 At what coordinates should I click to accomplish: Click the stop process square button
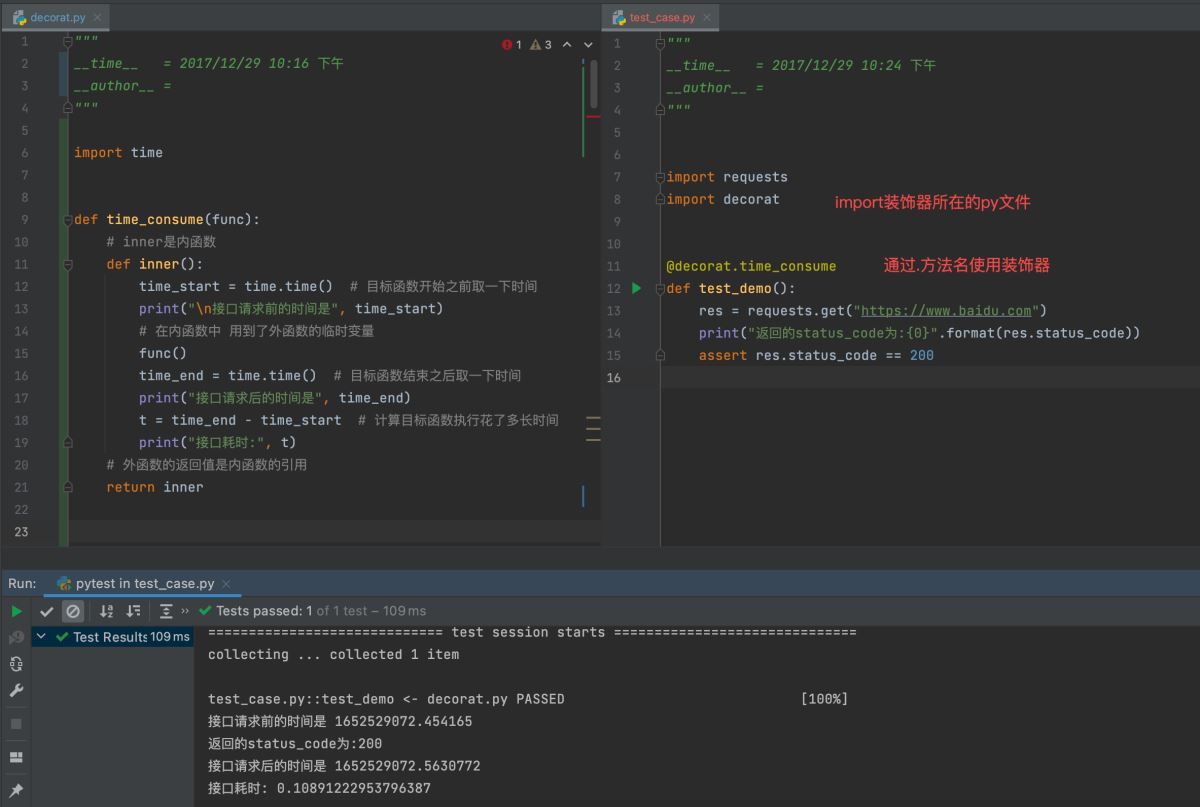point(16,723)
